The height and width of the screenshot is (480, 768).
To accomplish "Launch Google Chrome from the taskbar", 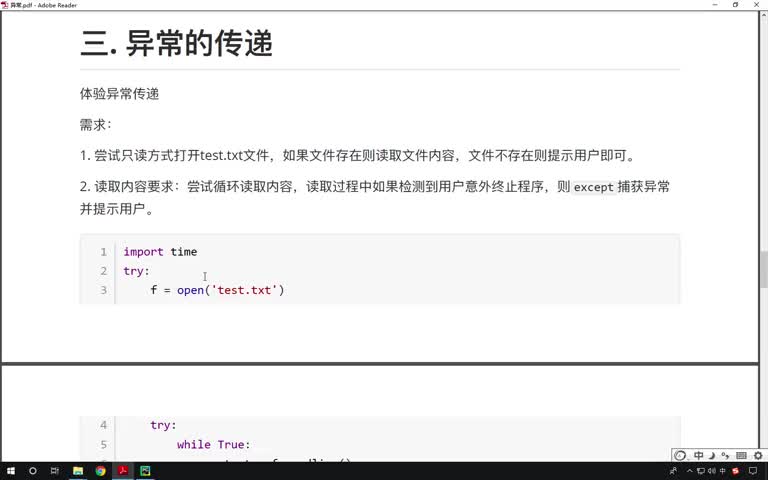I will click(x=100, y=471).
